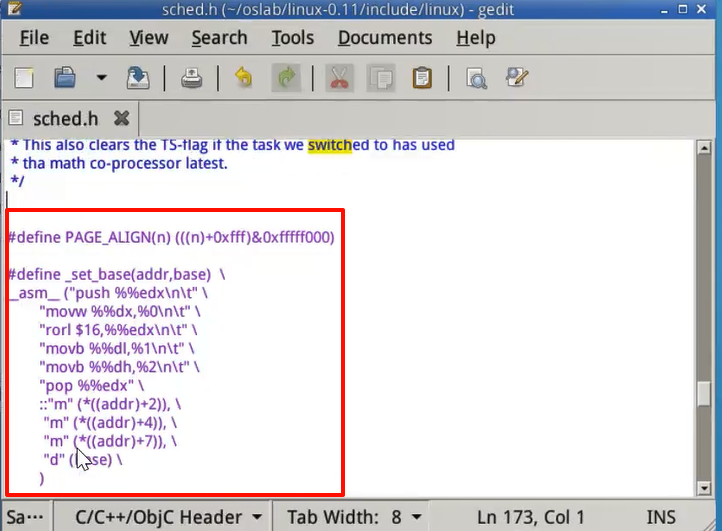
Task: Open the Search menu
Action: 219,38
